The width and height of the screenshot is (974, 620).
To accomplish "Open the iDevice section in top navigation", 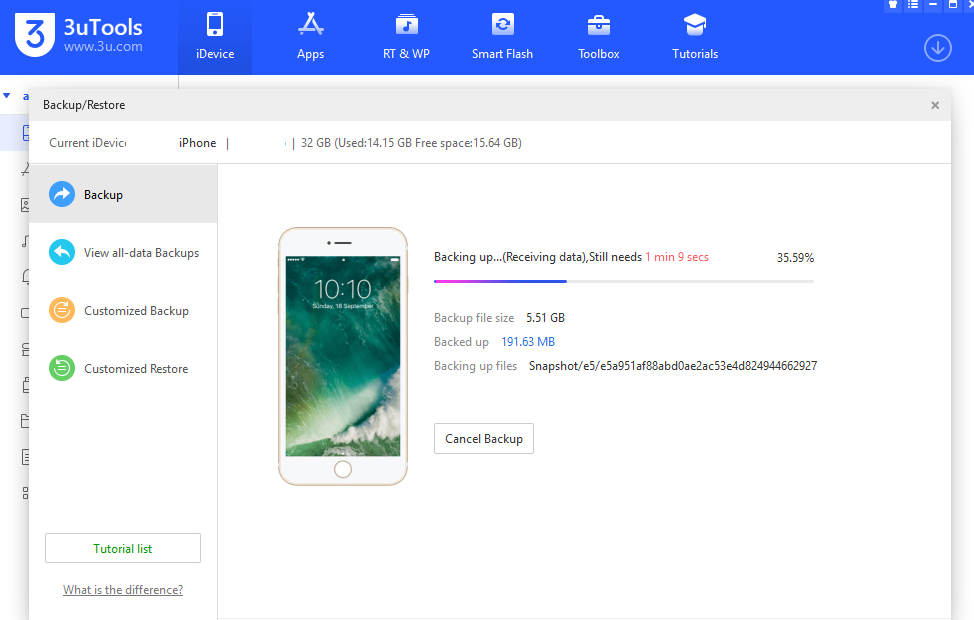I will click(215, 37).
